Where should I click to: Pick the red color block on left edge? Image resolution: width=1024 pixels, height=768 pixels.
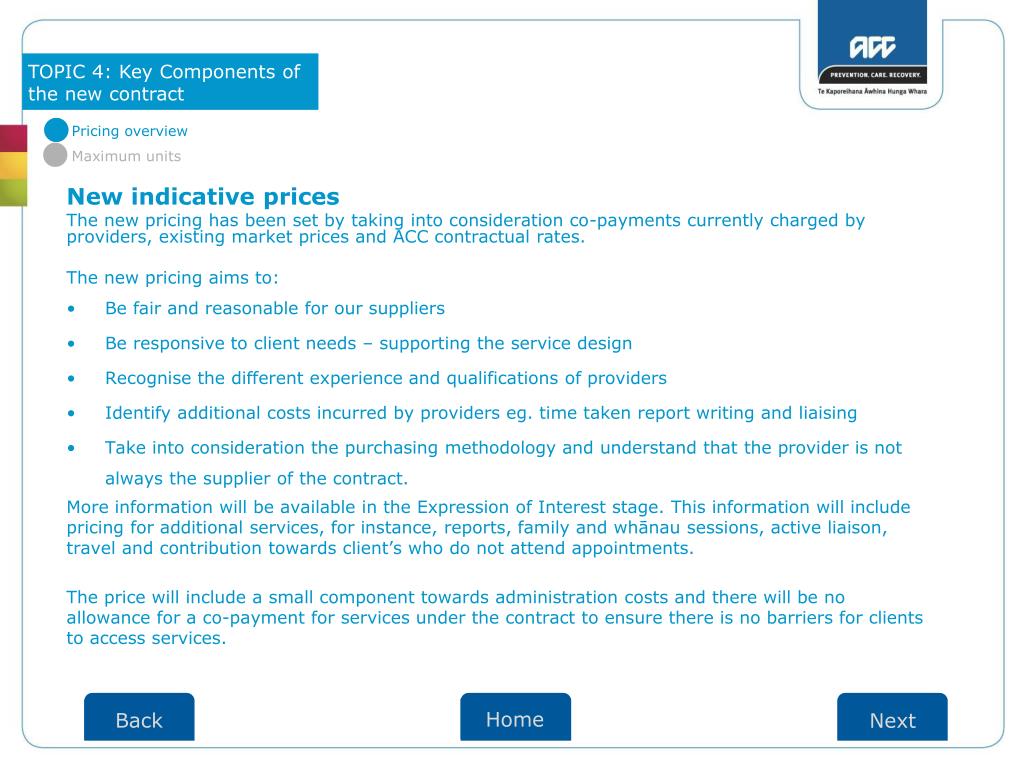point(13,138)
